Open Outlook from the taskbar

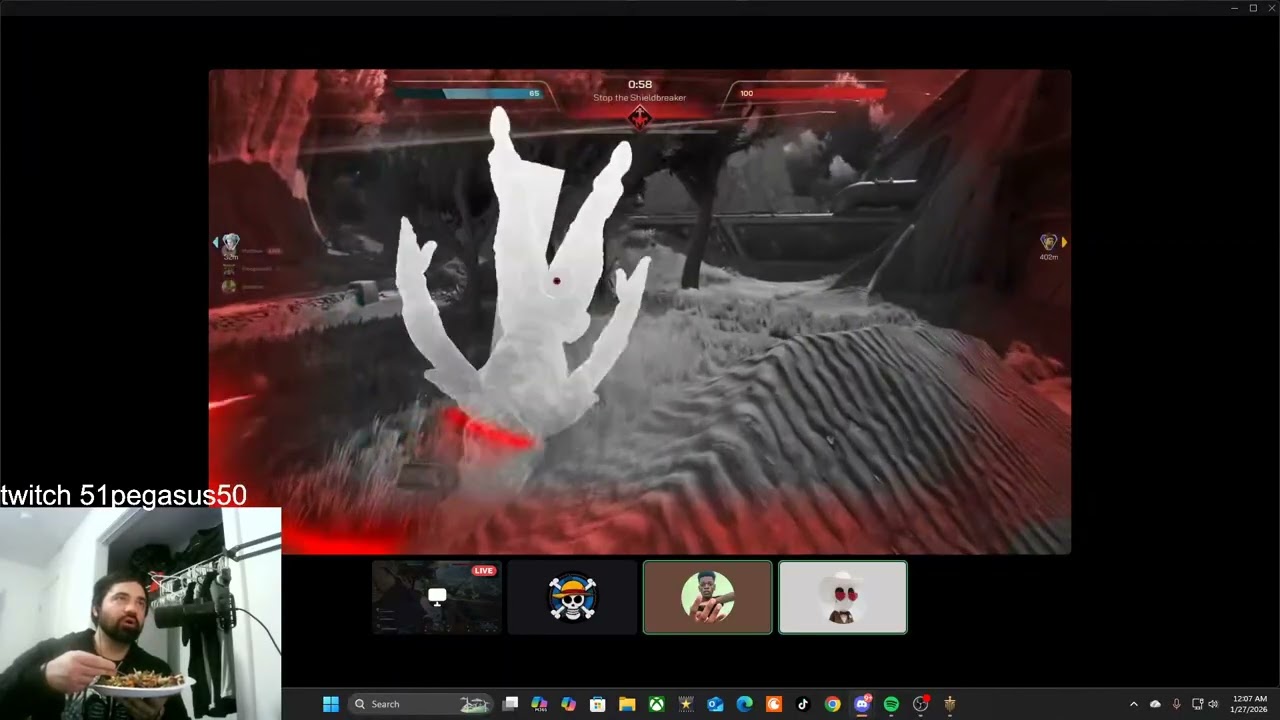pyautogui.click(x=715, y=704)
